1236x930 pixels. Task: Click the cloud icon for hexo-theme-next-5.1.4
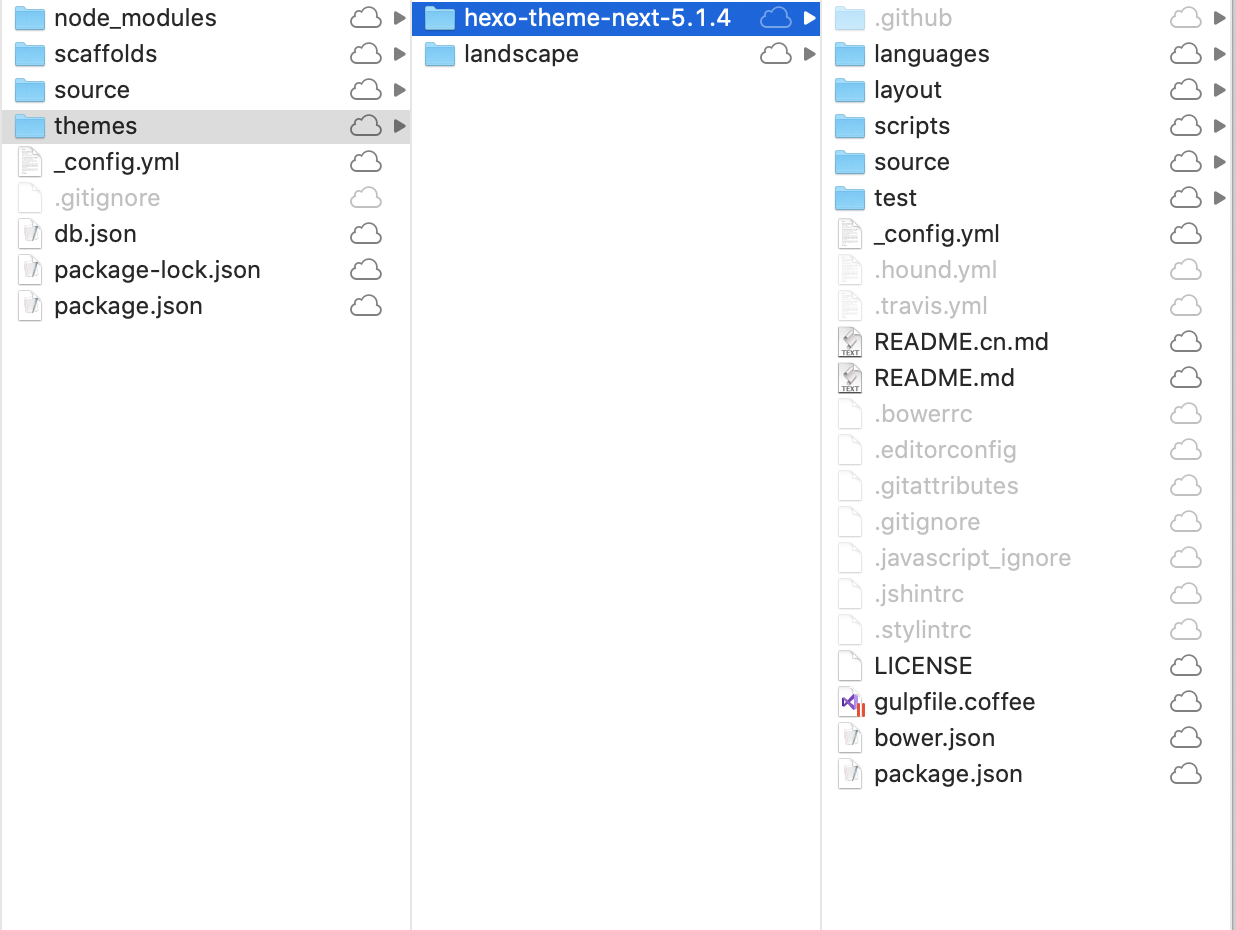tap(776, 18)
